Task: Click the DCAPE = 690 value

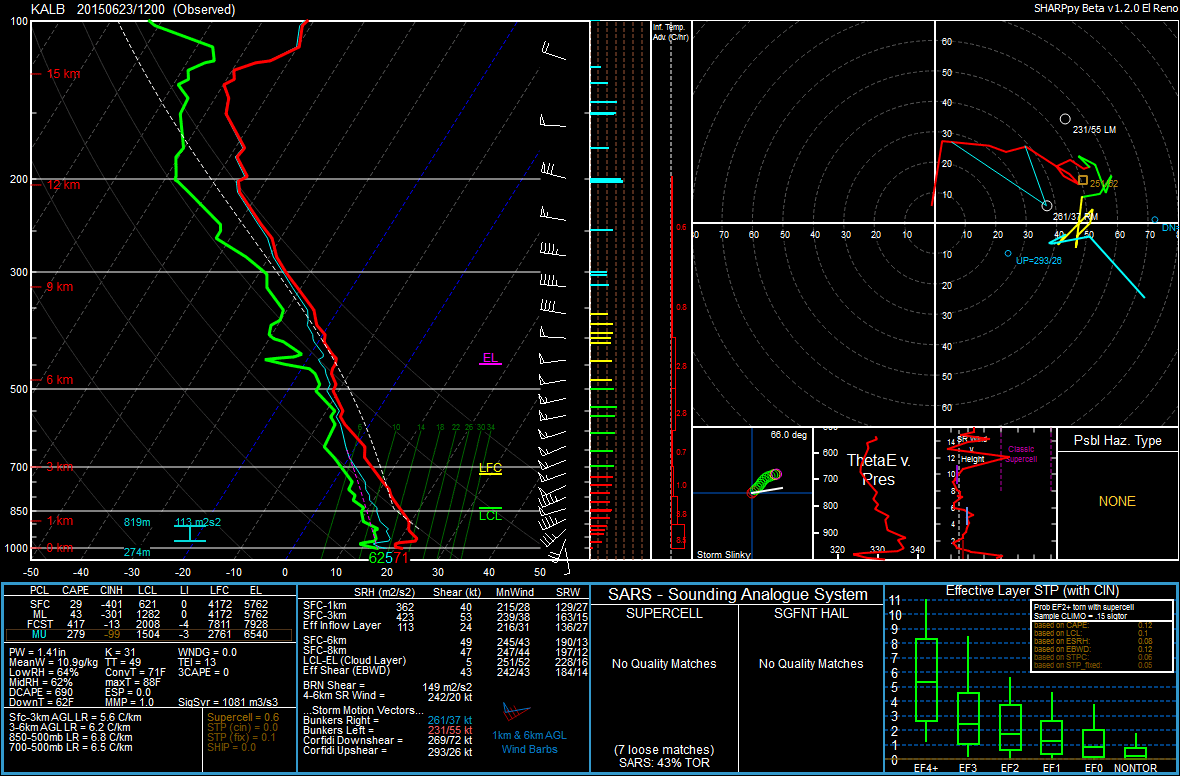Action: point(41,692)
